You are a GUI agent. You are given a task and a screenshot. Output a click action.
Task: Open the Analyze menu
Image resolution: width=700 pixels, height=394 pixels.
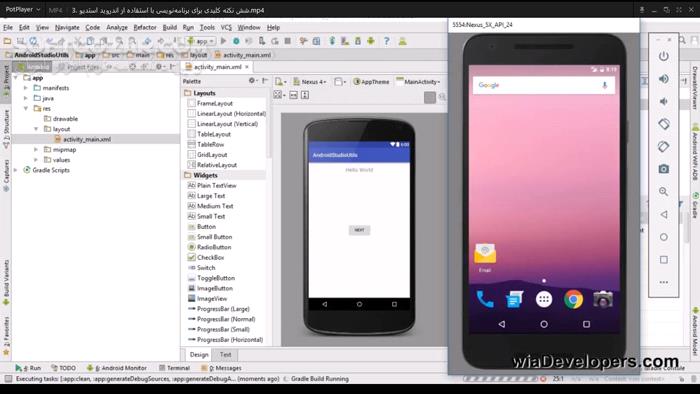pos(117,27)
